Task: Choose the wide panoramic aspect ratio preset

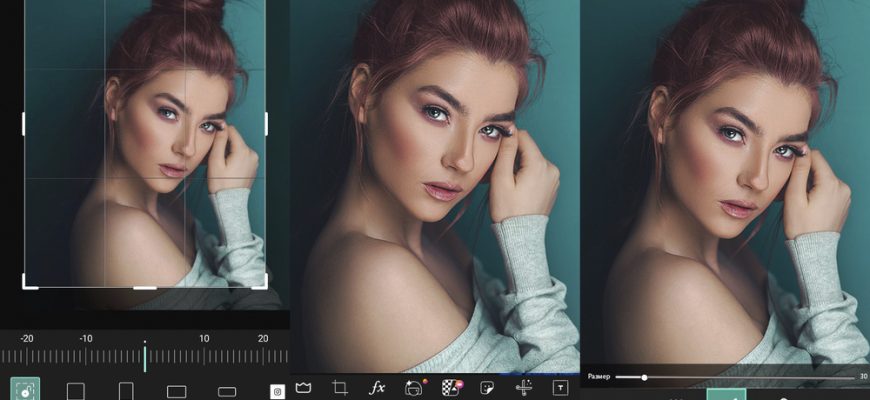Action: pos(227,391)
